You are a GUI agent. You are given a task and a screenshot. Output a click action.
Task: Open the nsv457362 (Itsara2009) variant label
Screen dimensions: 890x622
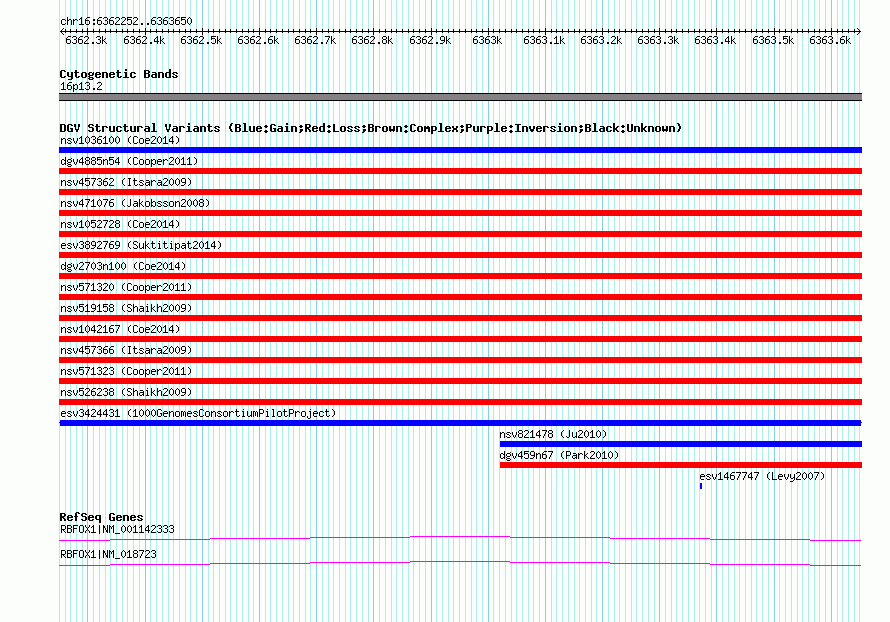point(126,182)
